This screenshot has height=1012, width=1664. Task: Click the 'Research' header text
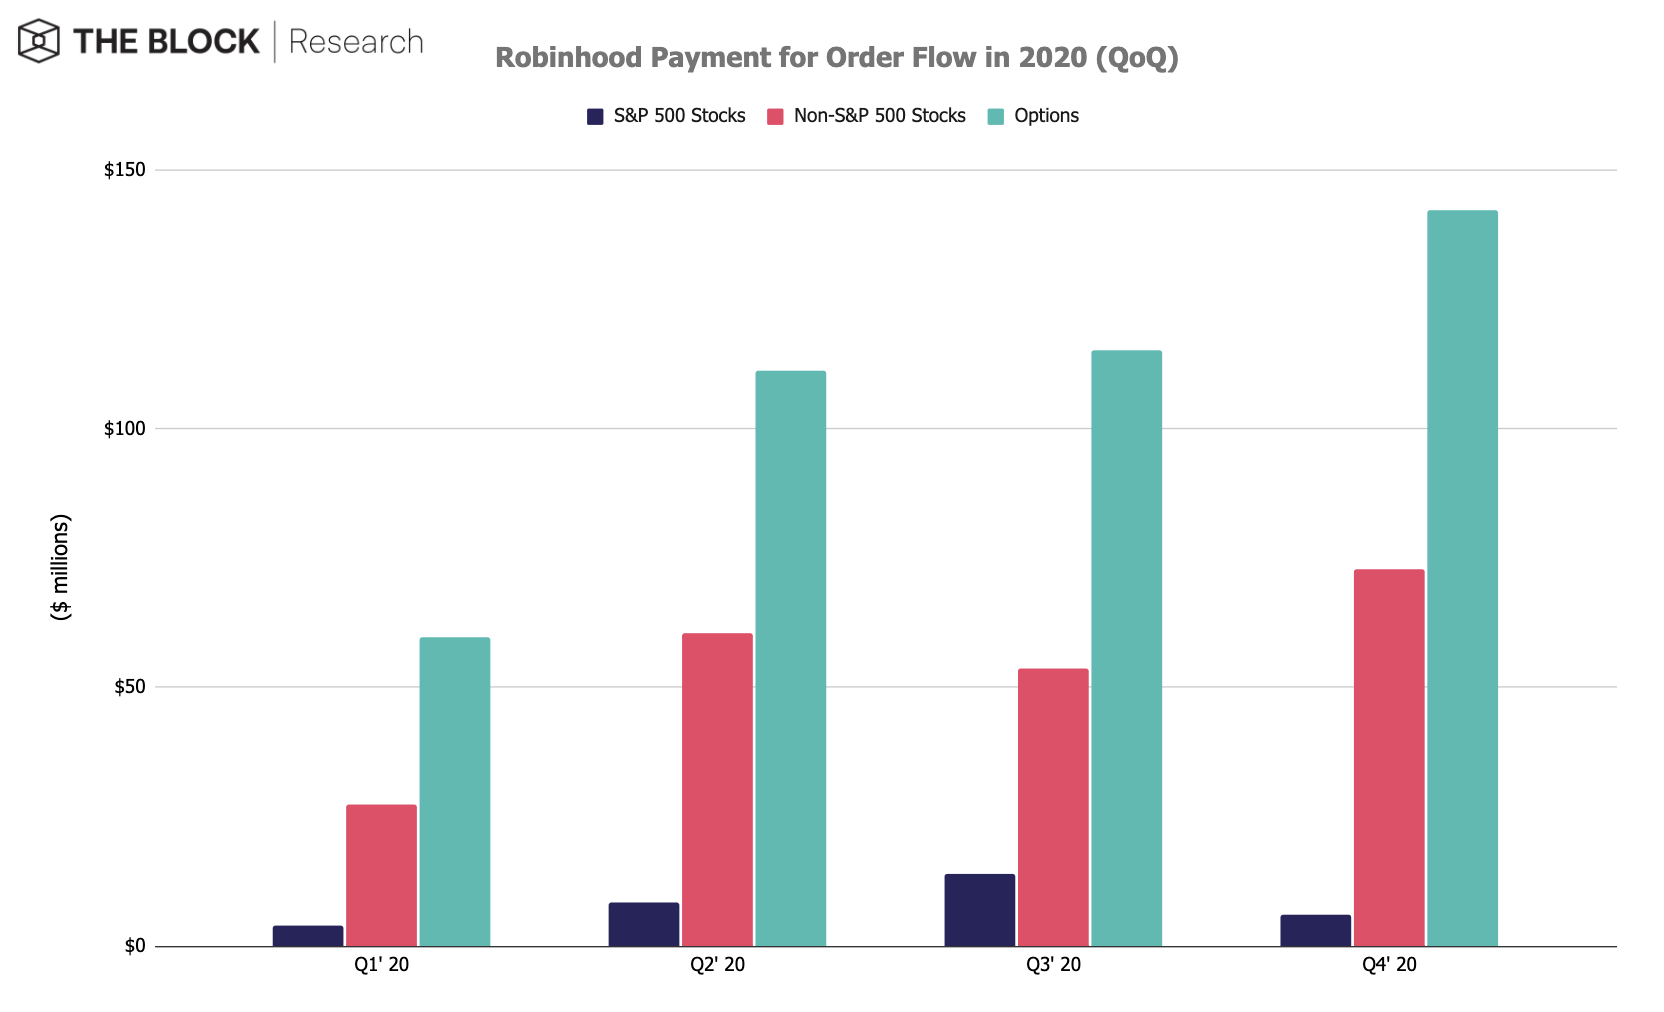[x=356, y=42]
